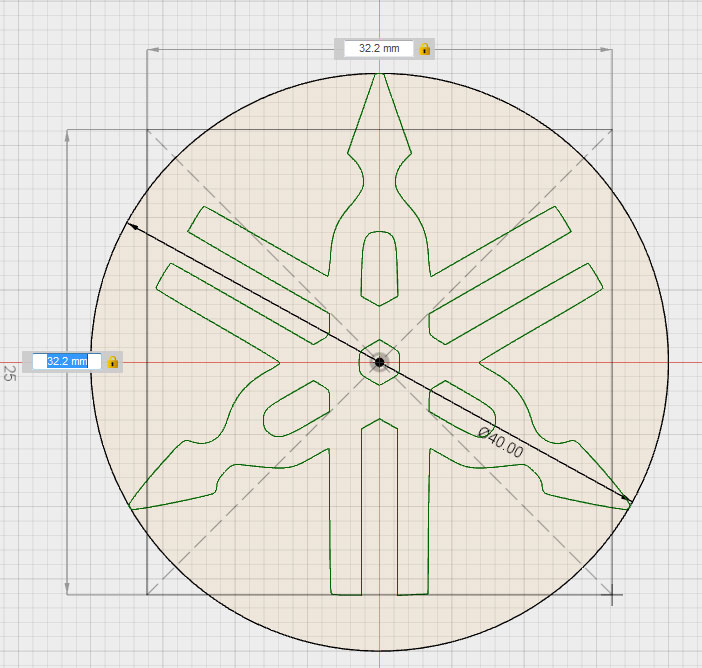Screen dimensions: 702x668
Task: Pick the lower-left rounded slot near center
Action: point(297,408)
